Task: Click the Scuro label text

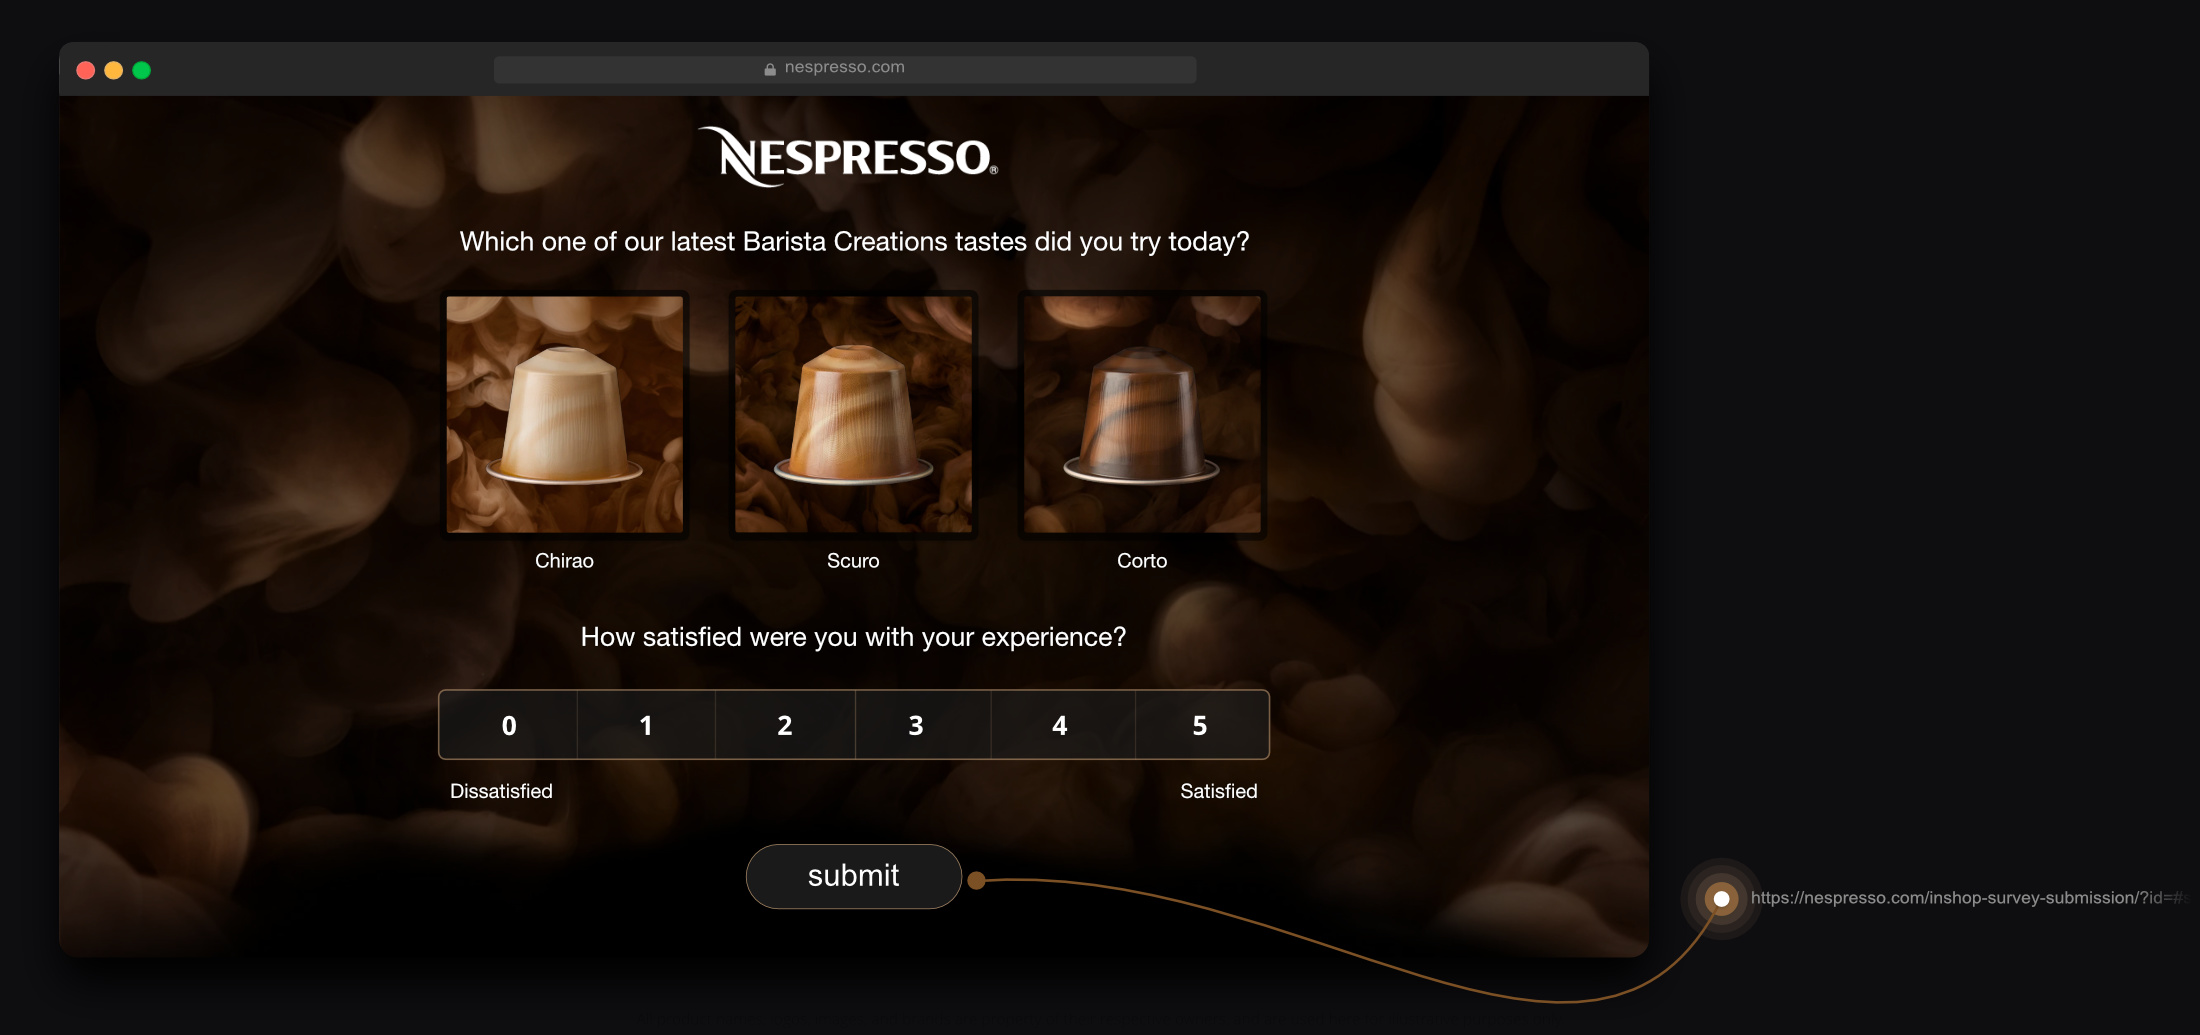Action: 853,561
